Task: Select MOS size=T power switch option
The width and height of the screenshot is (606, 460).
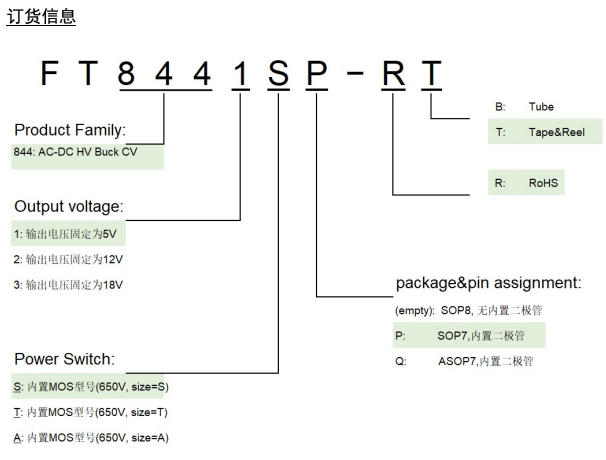Action: [x=91, y=412]
